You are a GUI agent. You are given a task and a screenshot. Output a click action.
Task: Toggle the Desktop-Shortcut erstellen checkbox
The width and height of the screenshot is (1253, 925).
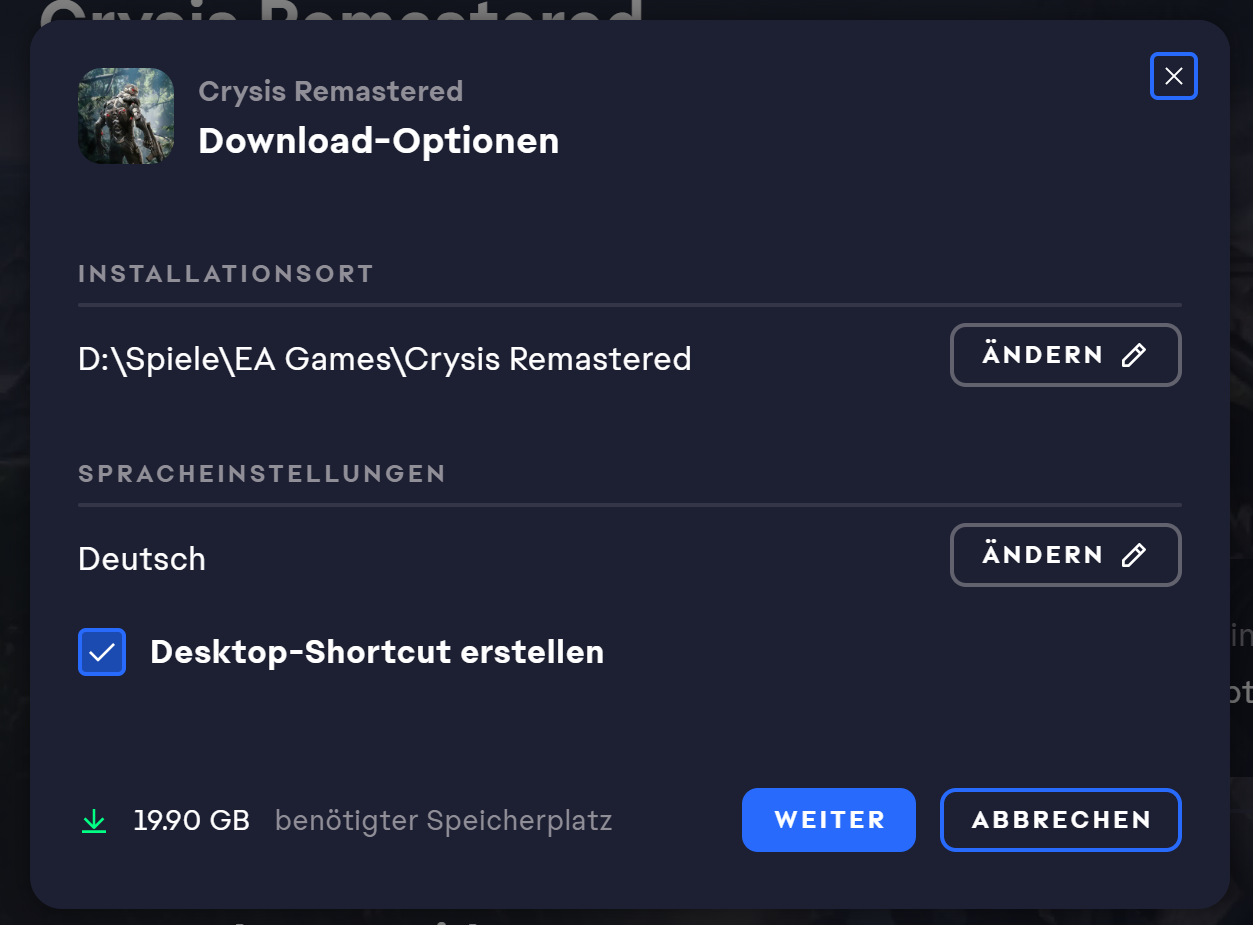pyautogui.click(x=102, y=652)
